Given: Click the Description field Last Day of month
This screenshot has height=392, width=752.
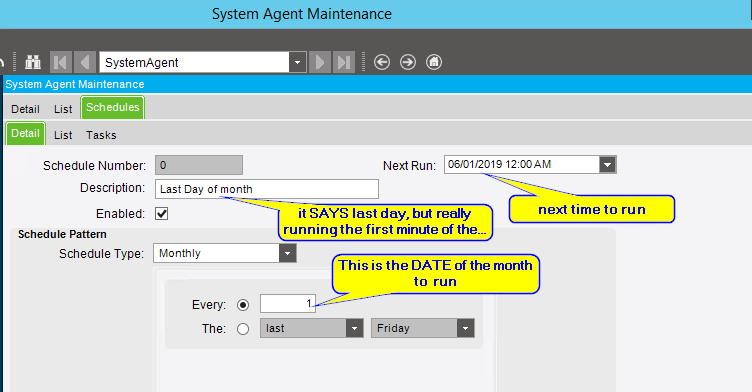Looking at the screenshot, I should coord(267,189).
